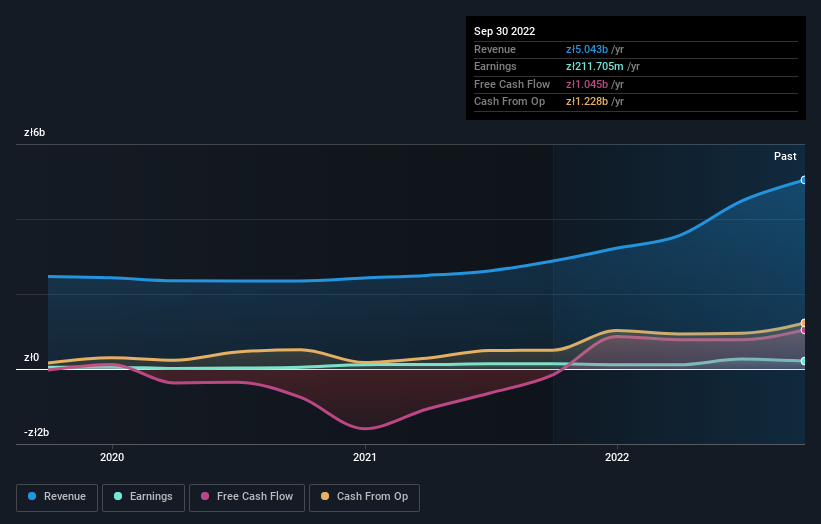Click the Revenue label in the tooltip
Screen dimensions: 821x524
(495, 49)
